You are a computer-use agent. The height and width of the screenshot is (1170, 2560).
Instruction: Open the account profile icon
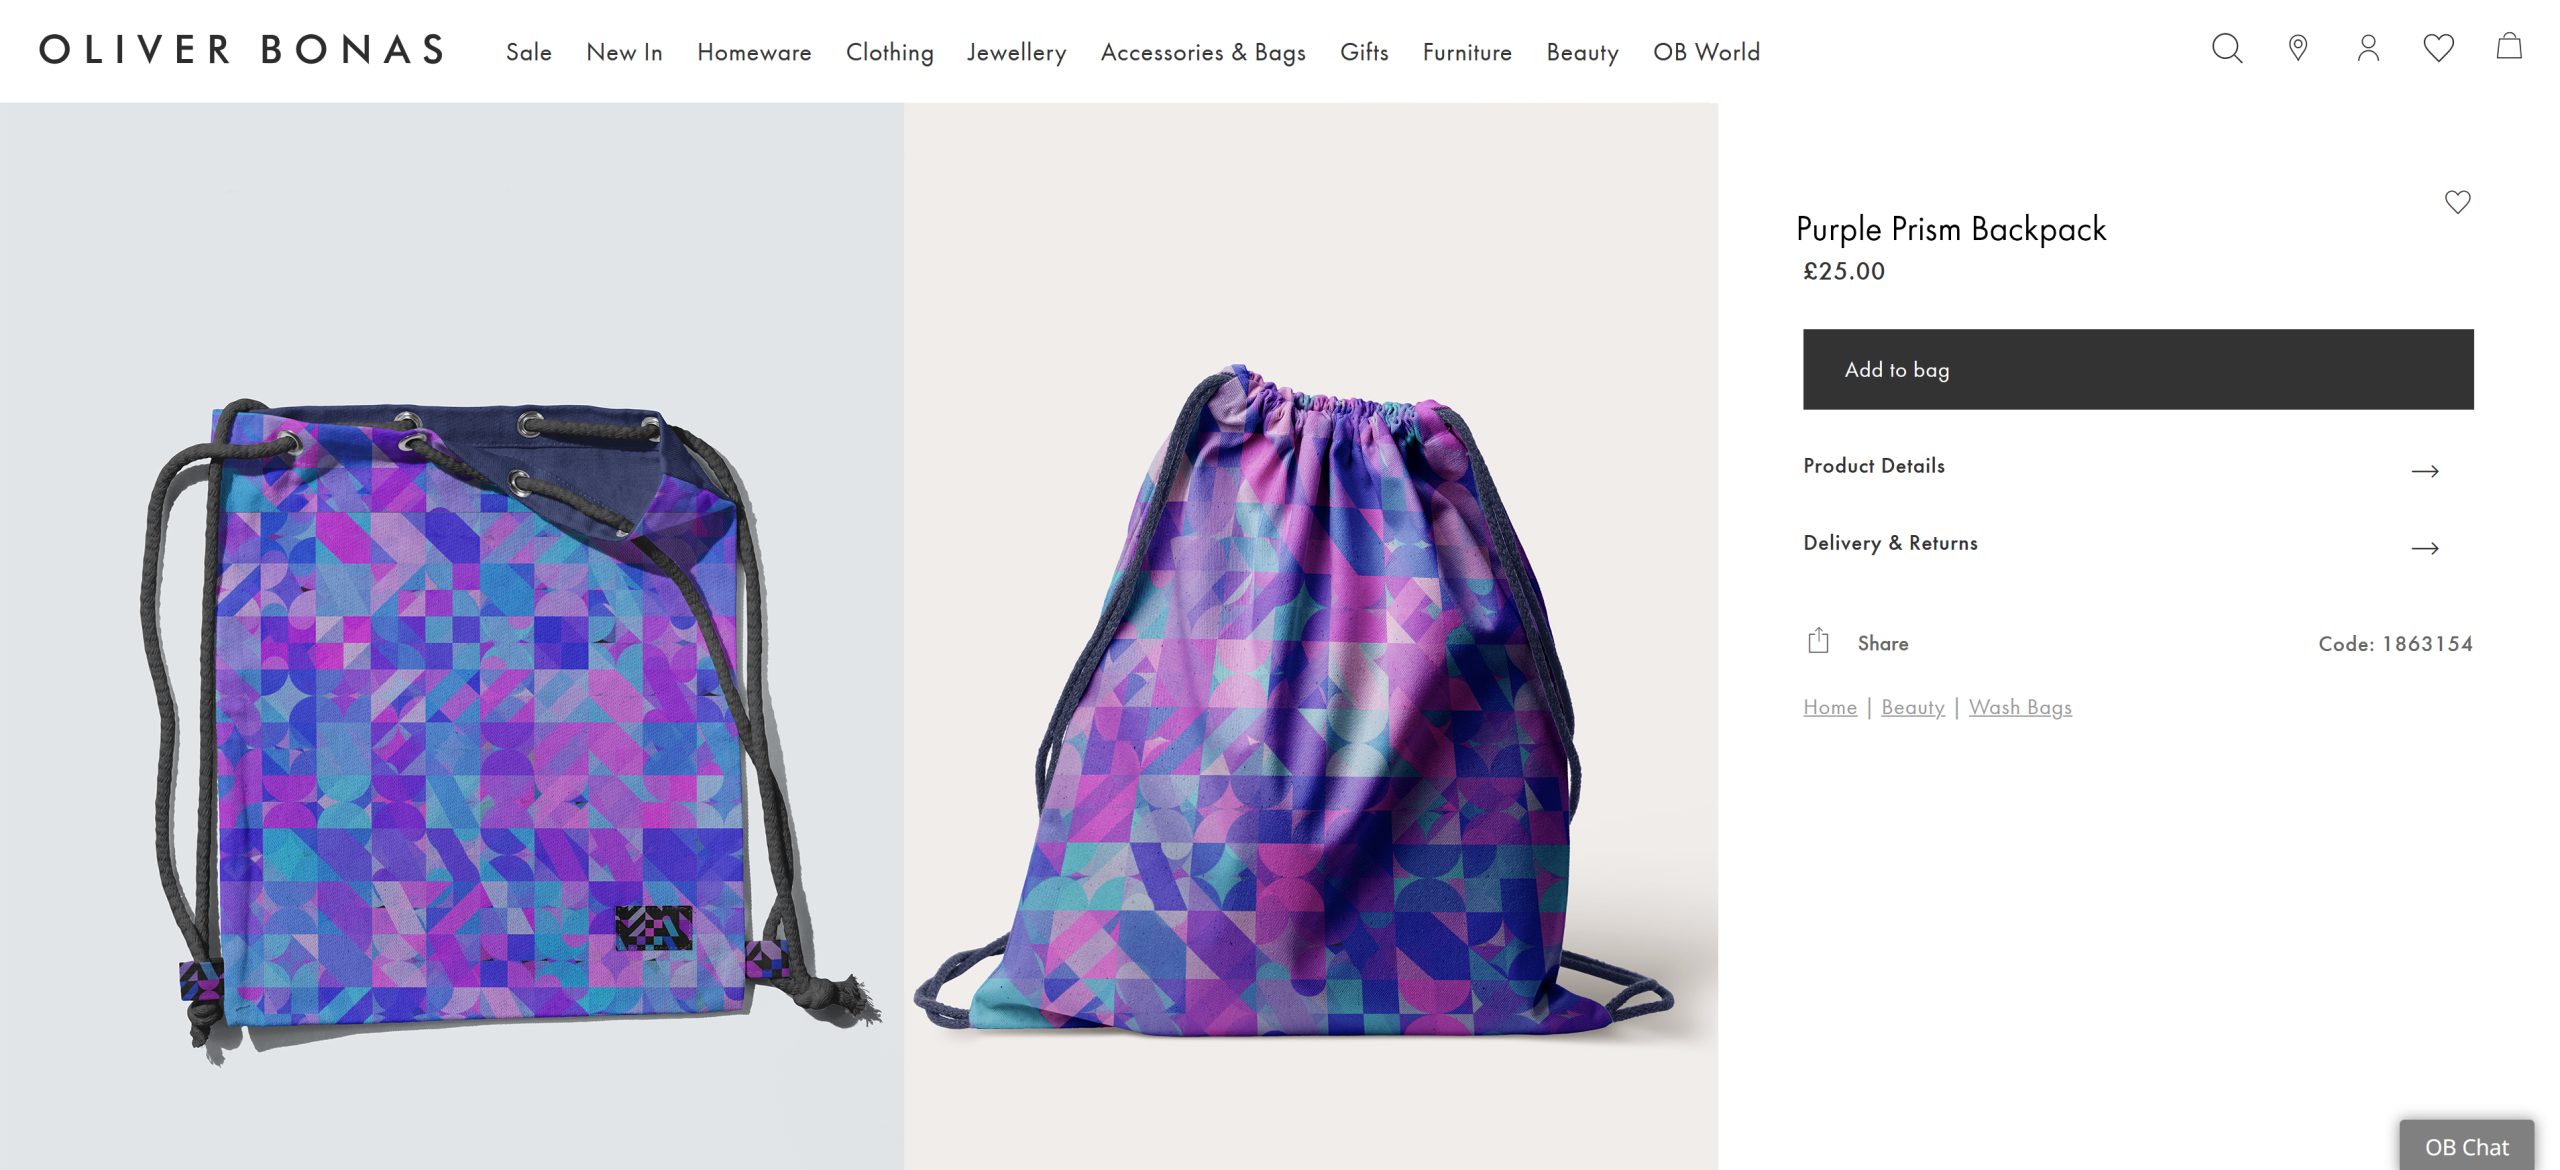2368,48
